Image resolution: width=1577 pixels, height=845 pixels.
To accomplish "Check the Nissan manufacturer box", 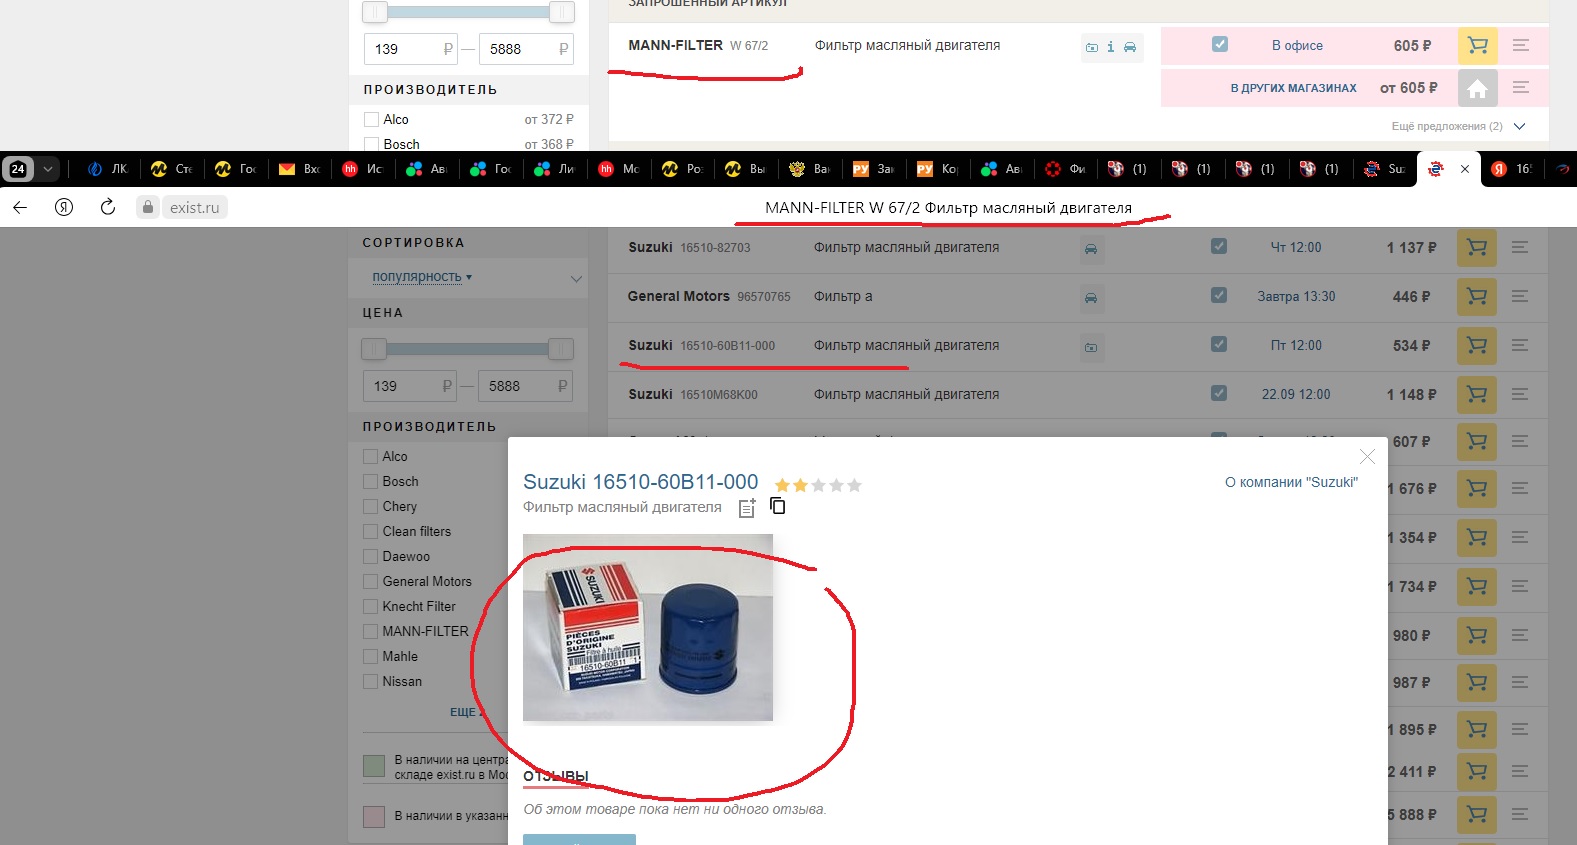I will click(371, 681).
